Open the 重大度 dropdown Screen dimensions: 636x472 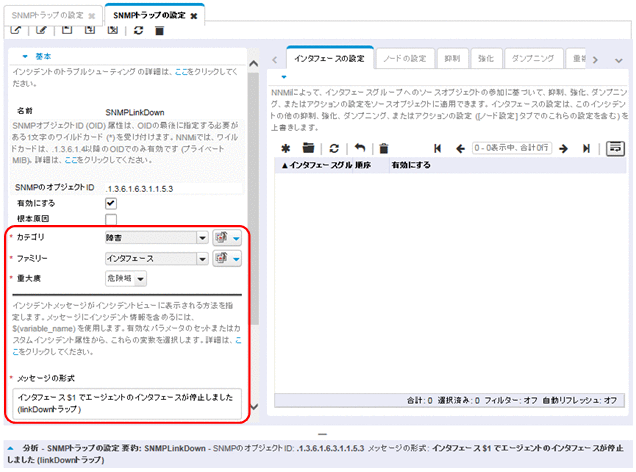tap(140, 279)
